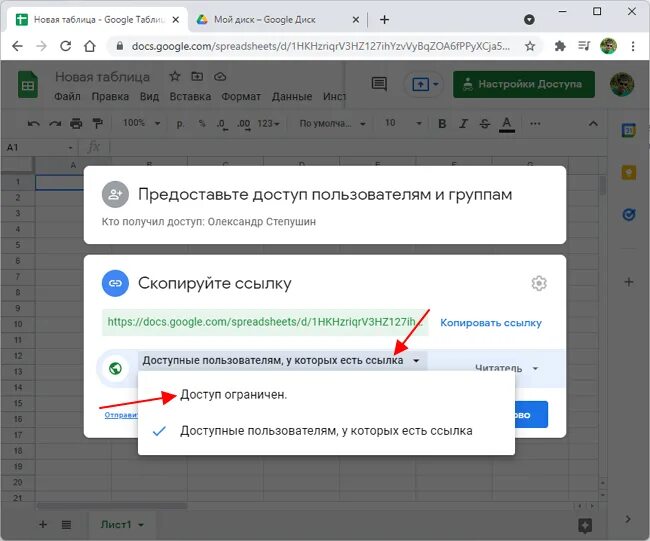Open the Файл menu
650x541 pixels.
67,97
